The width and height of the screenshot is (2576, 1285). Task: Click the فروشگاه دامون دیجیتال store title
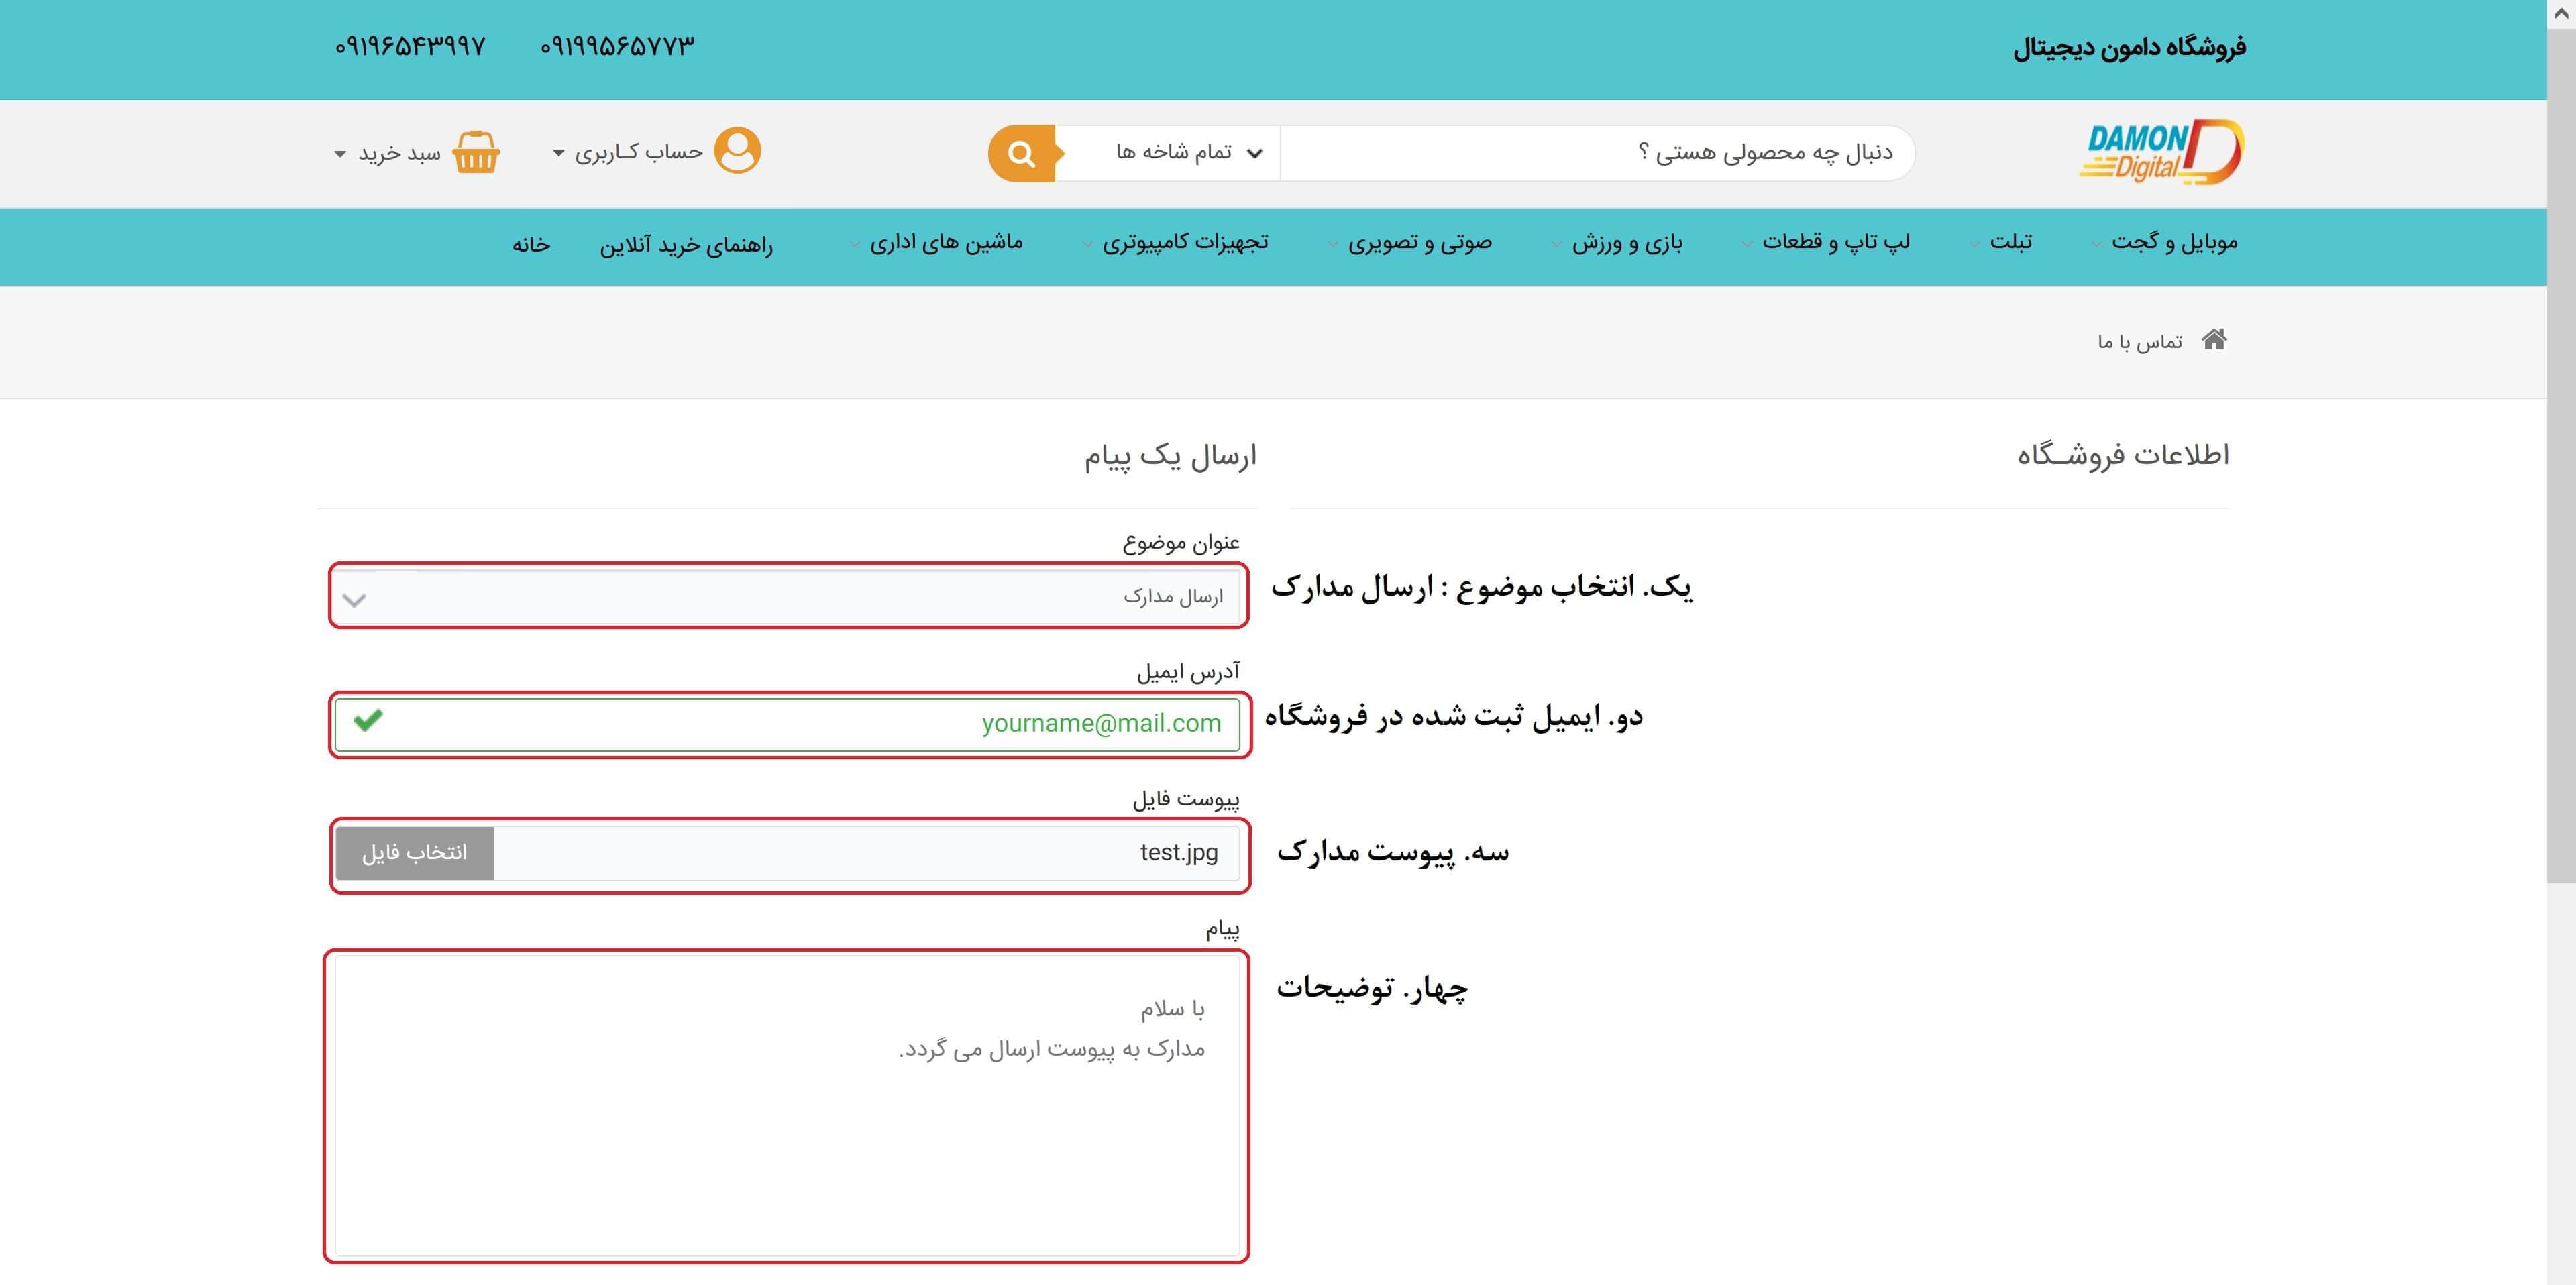pos(2129,47)
